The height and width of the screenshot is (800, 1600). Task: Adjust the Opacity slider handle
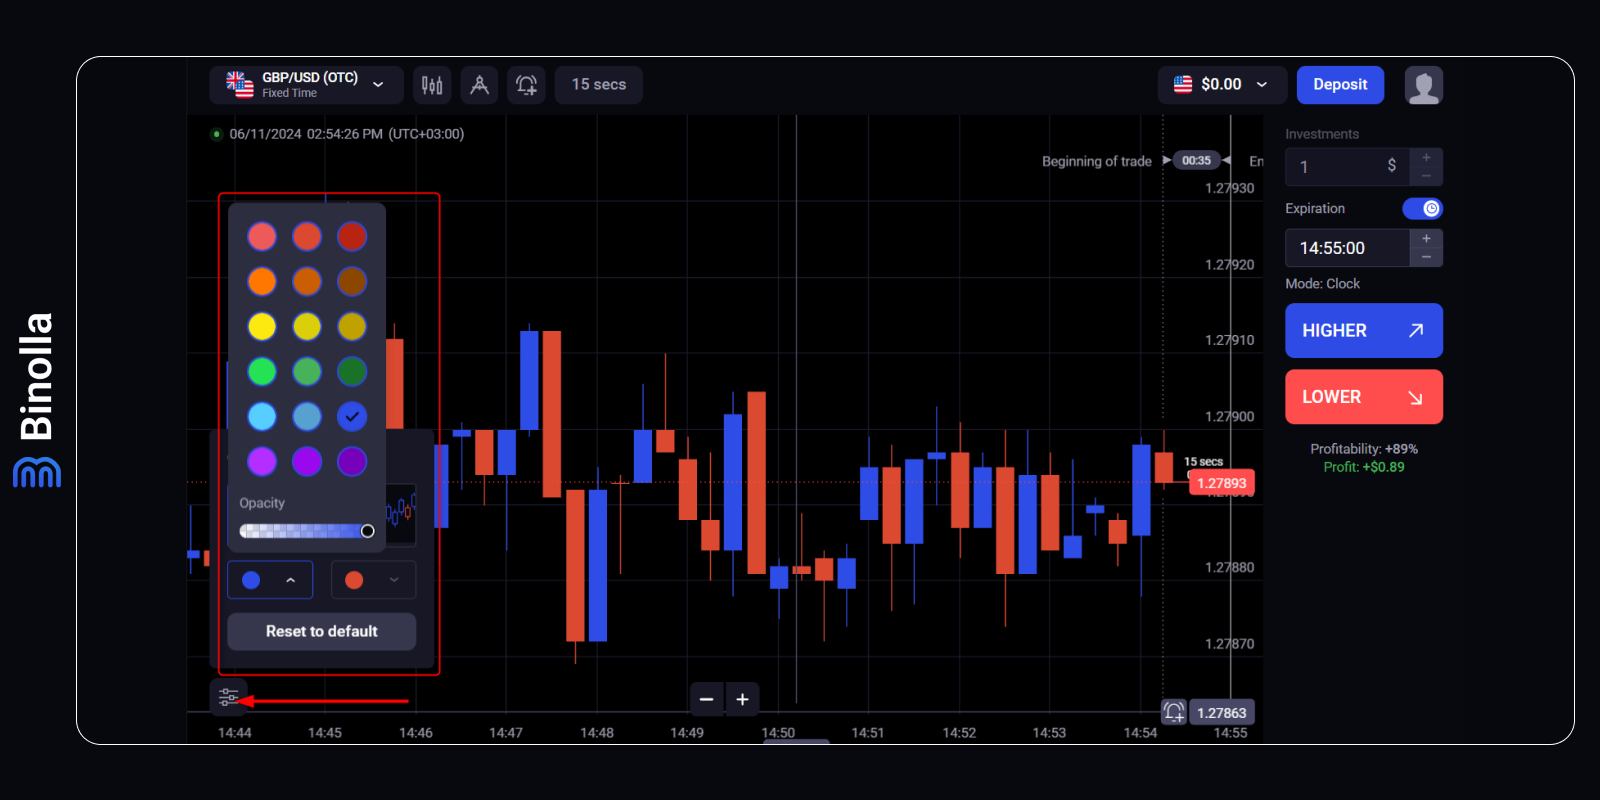pos(367,531)
